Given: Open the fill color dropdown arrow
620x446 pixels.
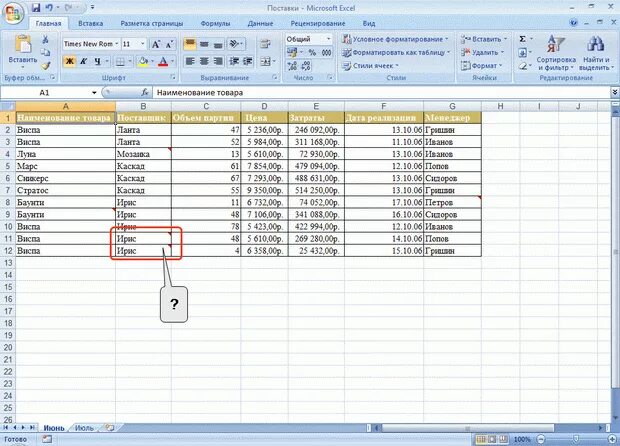Looking at the screenshot, I should point(152,61).
